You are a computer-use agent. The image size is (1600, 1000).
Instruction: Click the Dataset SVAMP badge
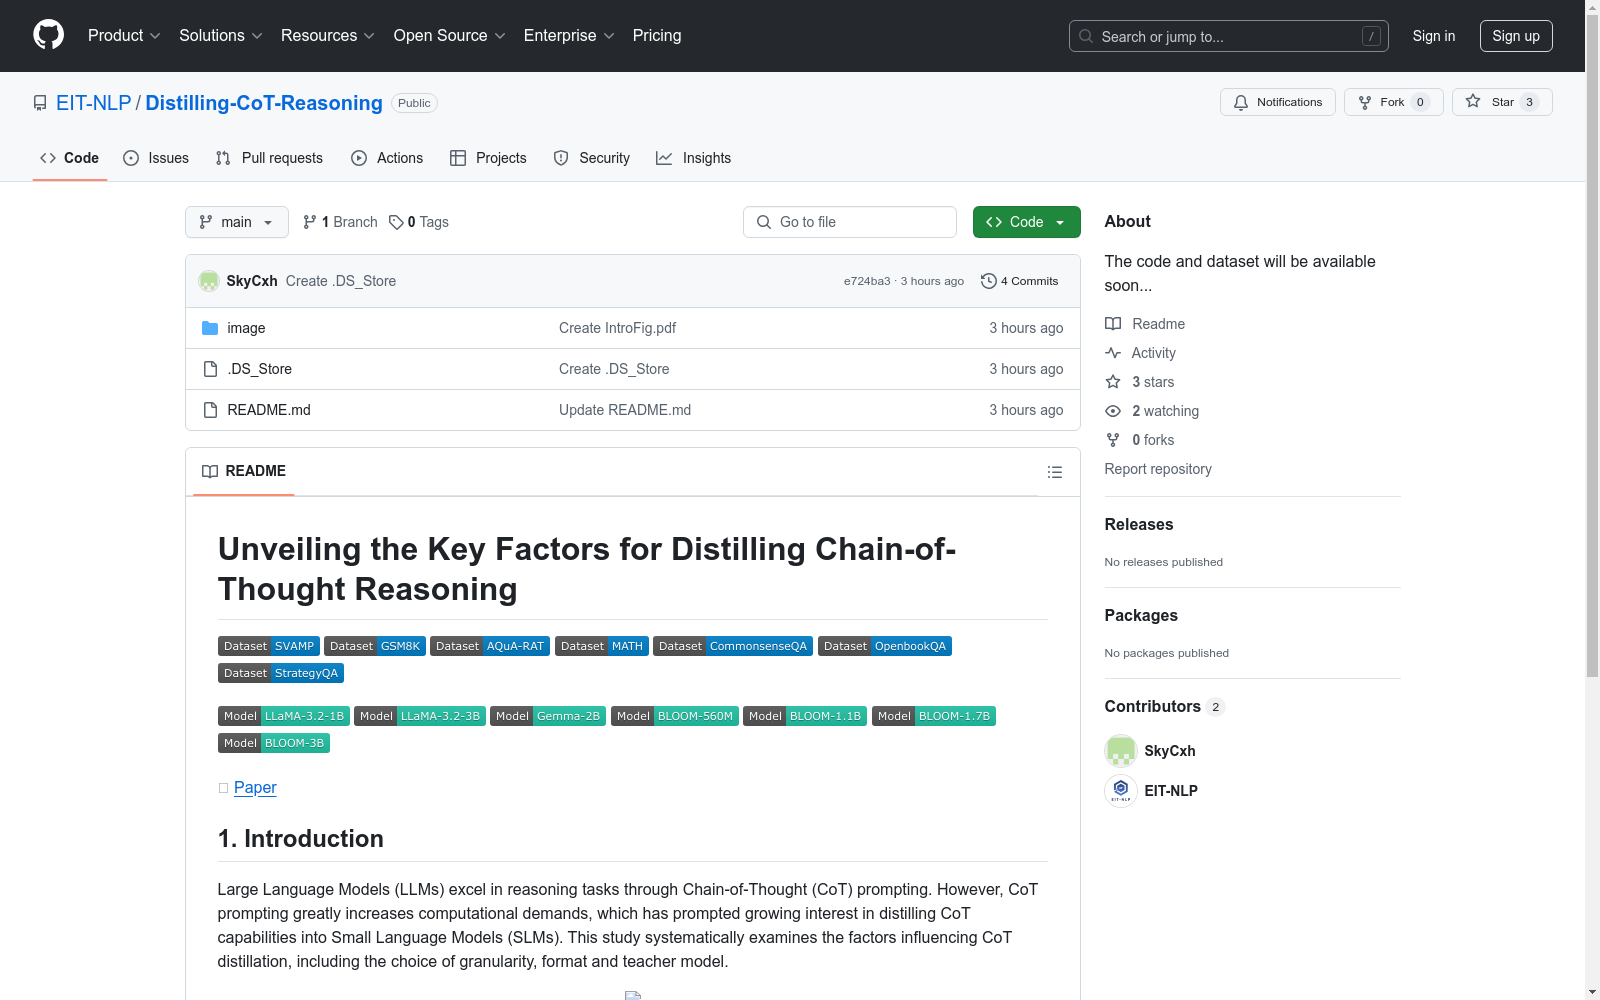tap(269, 646)
